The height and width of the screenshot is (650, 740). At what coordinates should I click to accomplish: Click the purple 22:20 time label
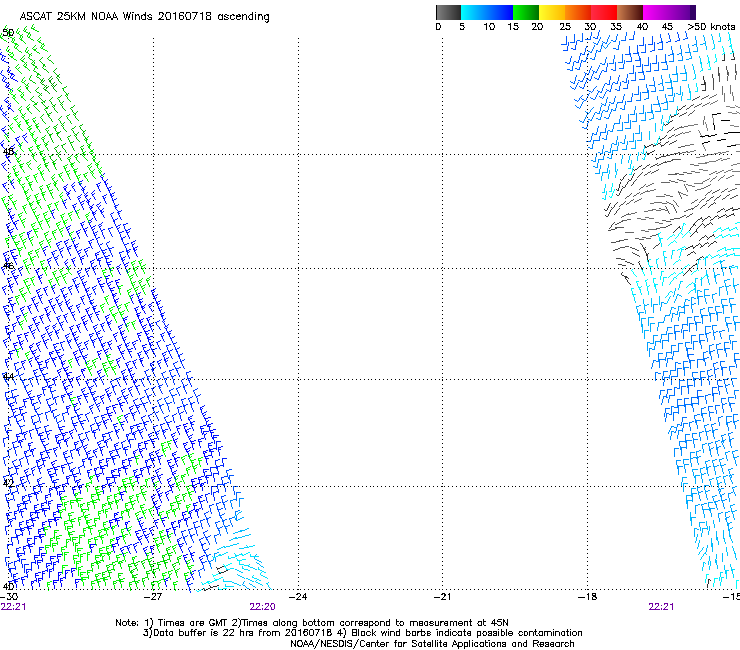[x=262, y=607]
